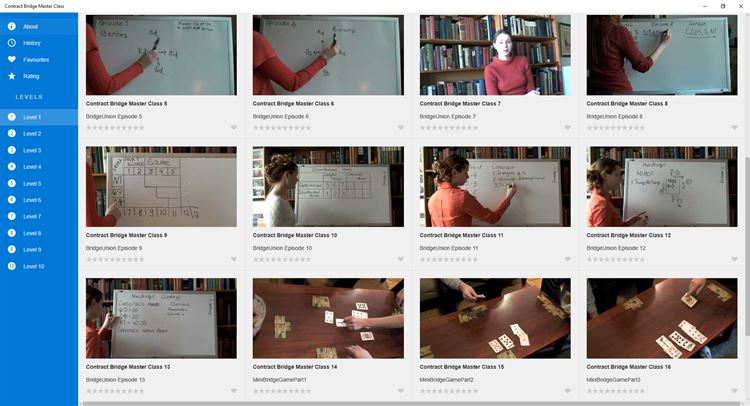Rate Master Class 9 using its star bar

(115, 259)
